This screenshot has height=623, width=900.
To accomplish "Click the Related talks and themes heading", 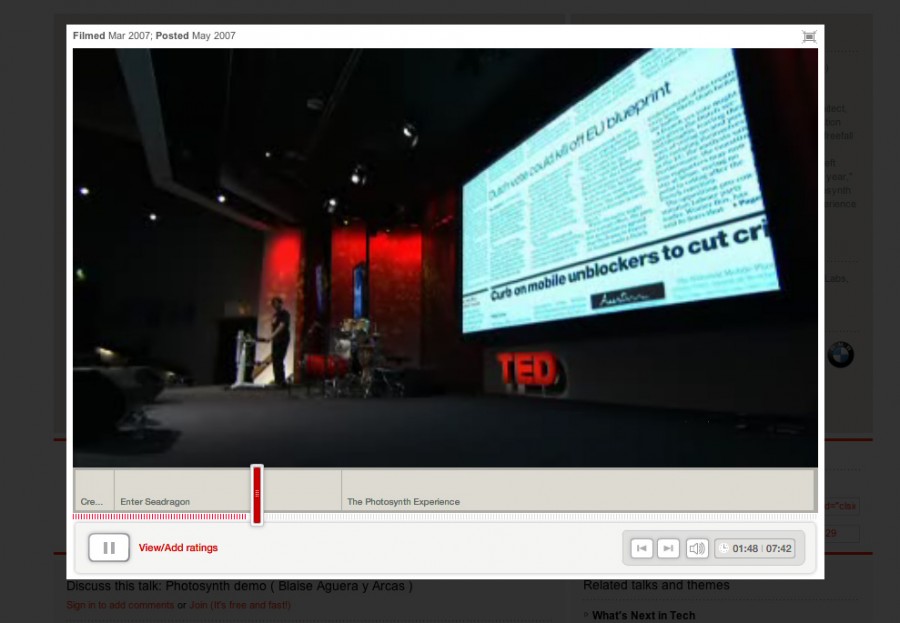I will (656, 586).
